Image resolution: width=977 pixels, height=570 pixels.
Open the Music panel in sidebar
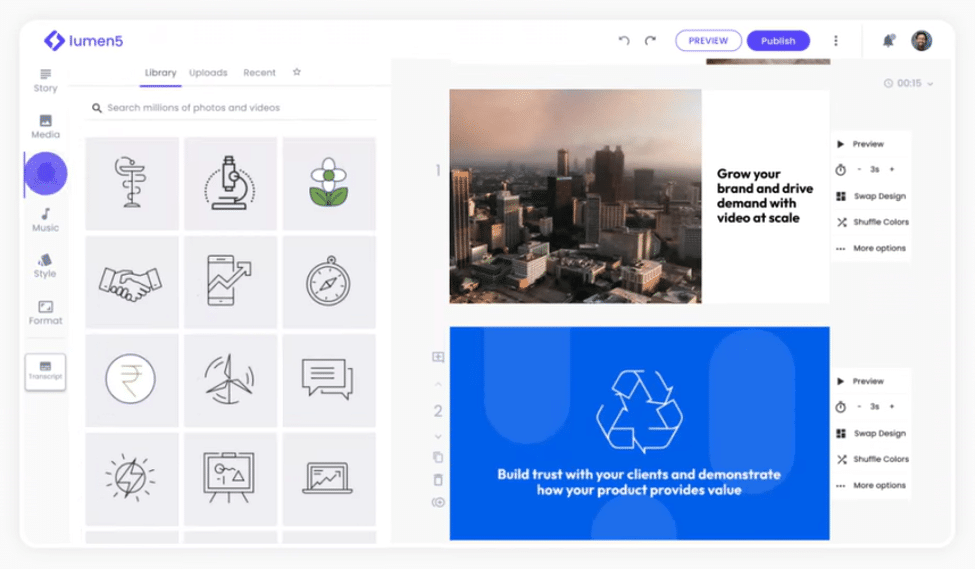tap(45, 221)
